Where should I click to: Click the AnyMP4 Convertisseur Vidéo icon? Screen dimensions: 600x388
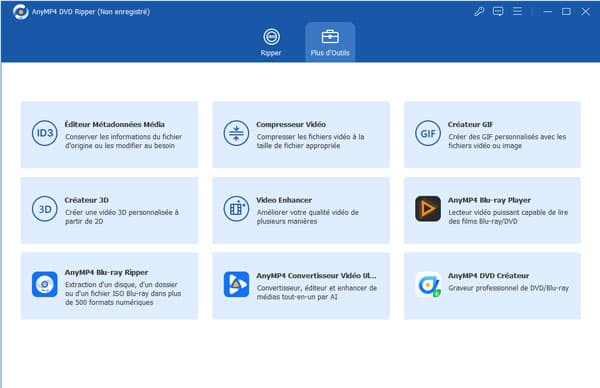pos(236,284)
